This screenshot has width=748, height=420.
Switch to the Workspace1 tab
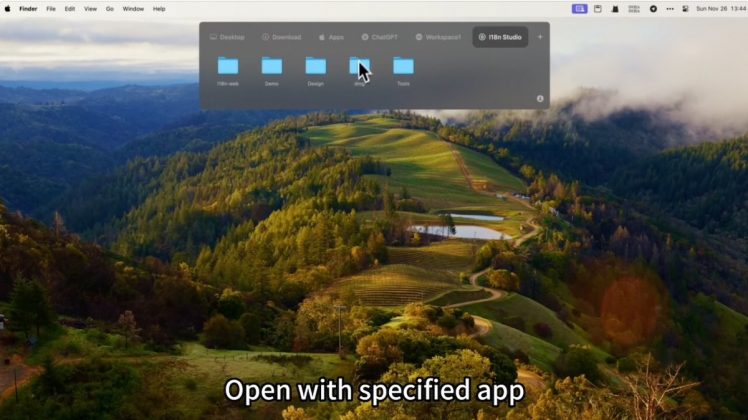tap(439, 37)
